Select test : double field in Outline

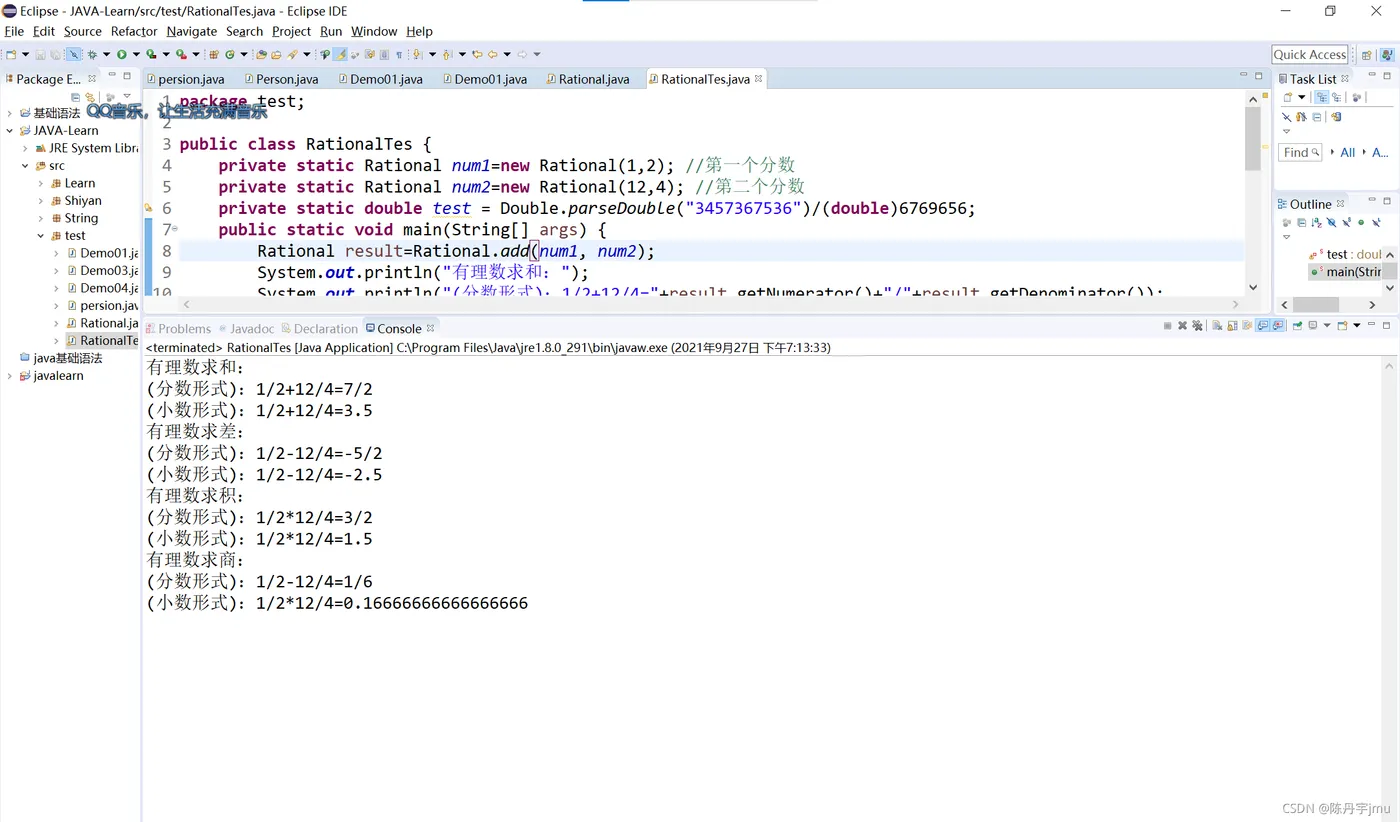[x=1345, y=254]
